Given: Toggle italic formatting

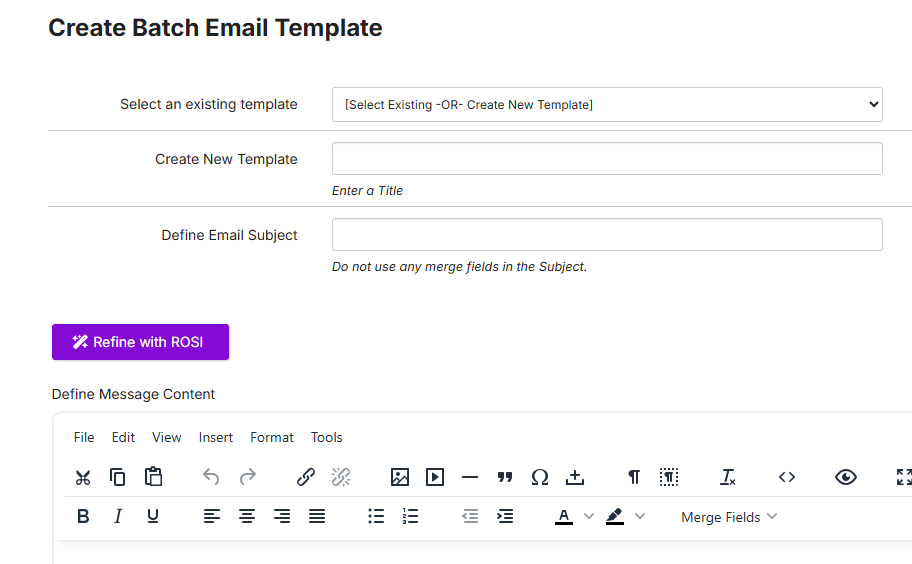Looking at the screenshot, I should [118, 516].
